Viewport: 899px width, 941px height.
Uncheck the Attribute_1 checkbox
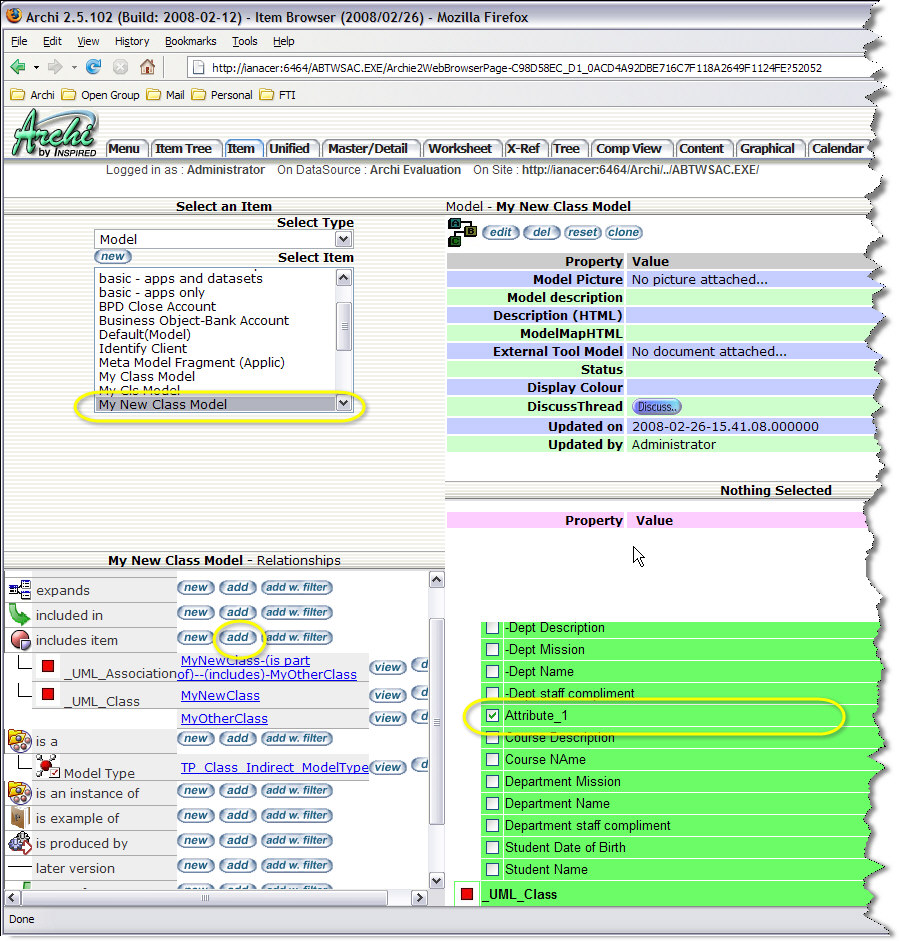pos(492,716)
